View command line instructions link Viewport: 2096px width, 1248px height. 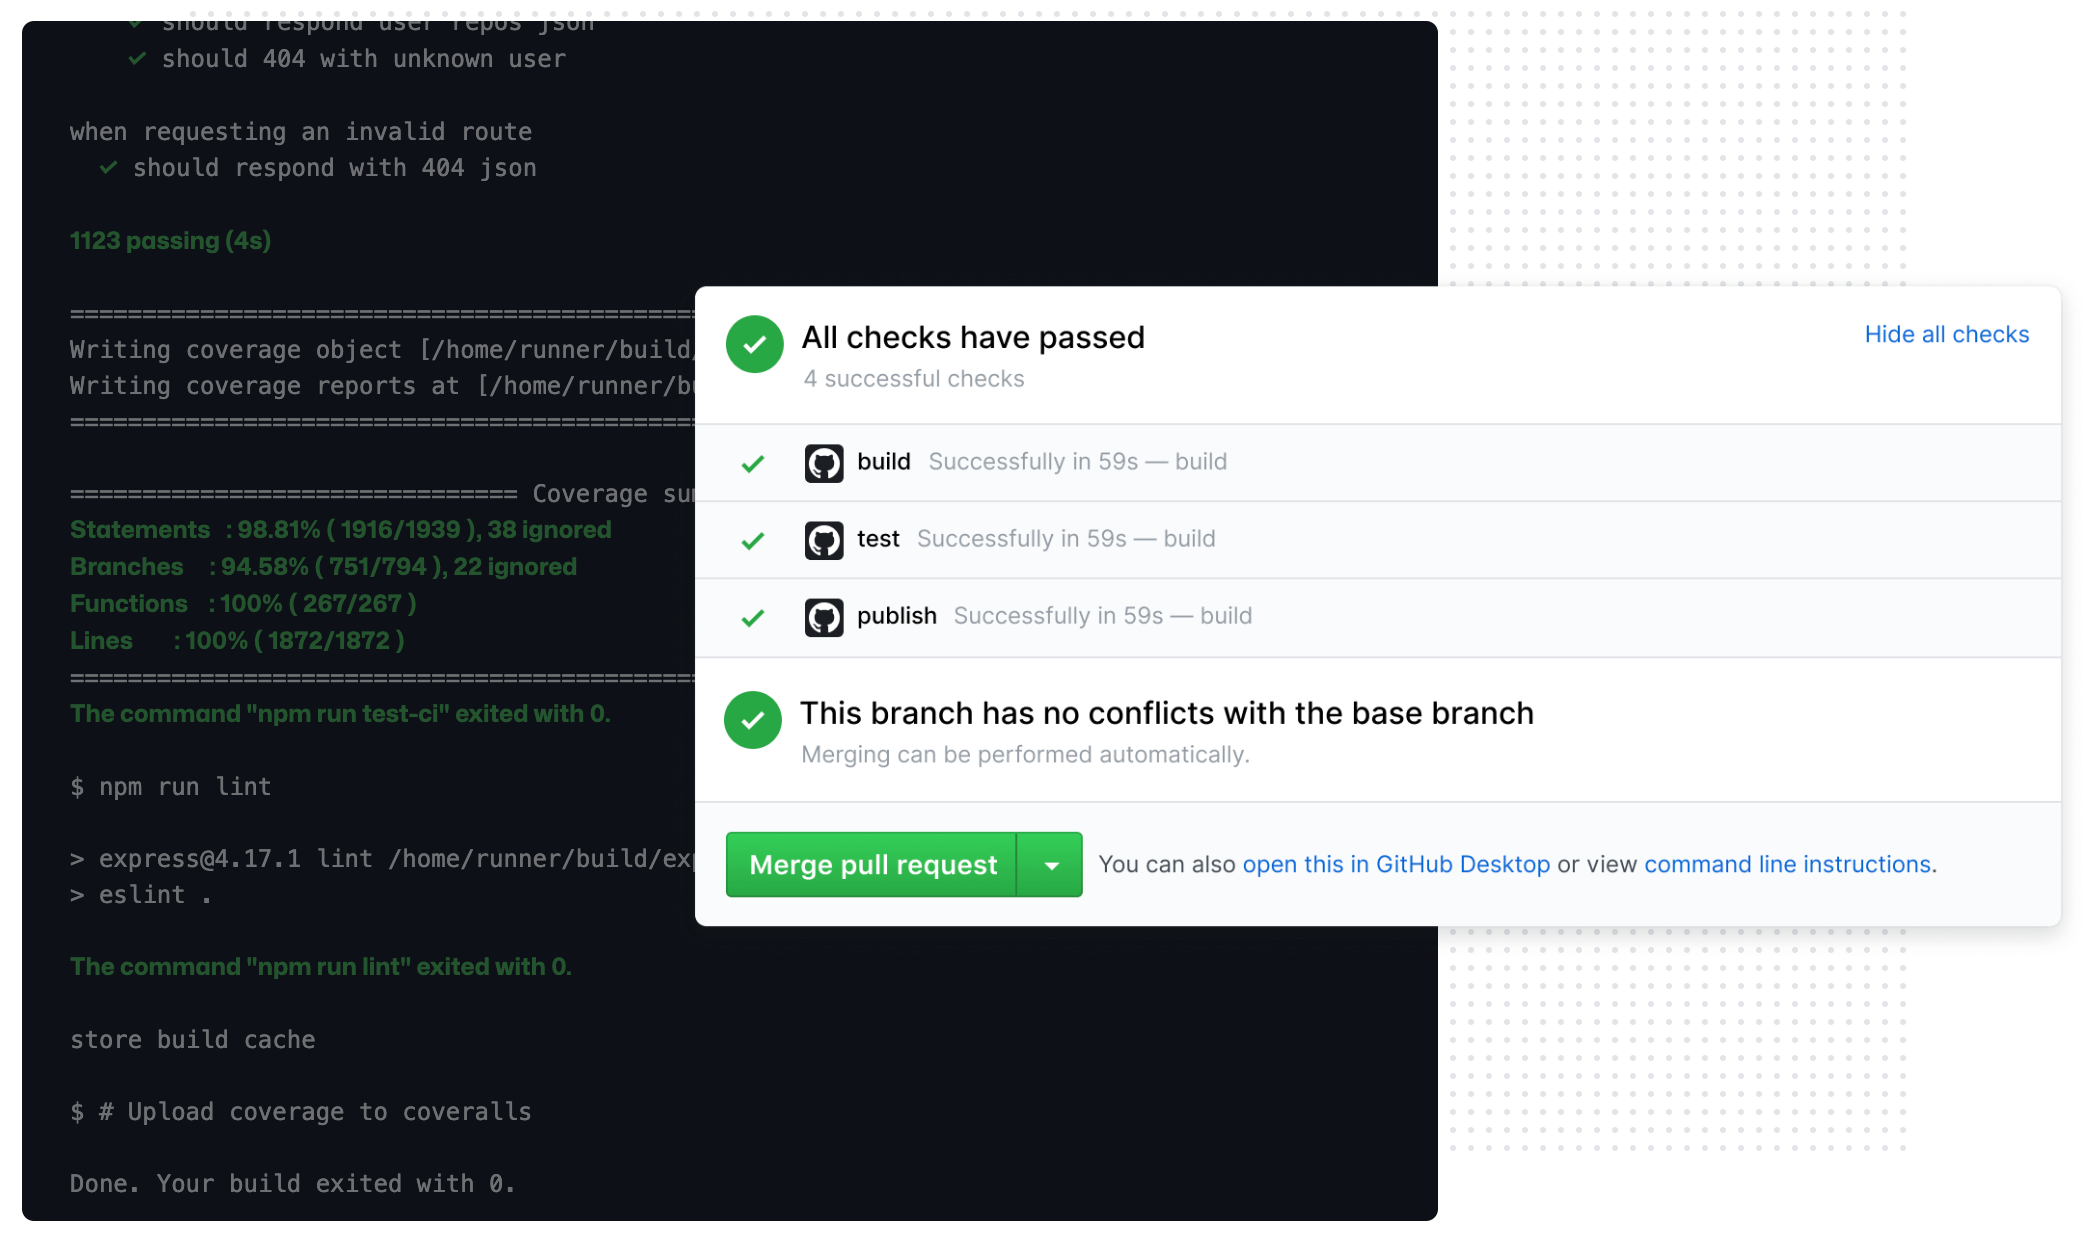(x=1787, y=864)
